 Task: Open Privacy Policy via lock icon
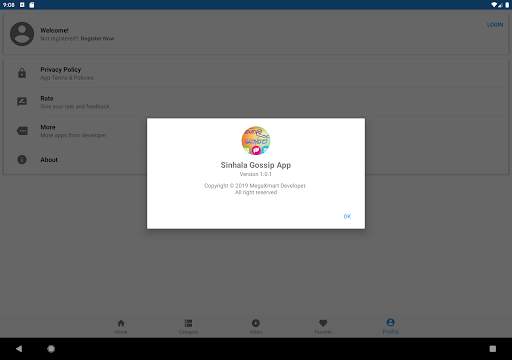[22, 73]
